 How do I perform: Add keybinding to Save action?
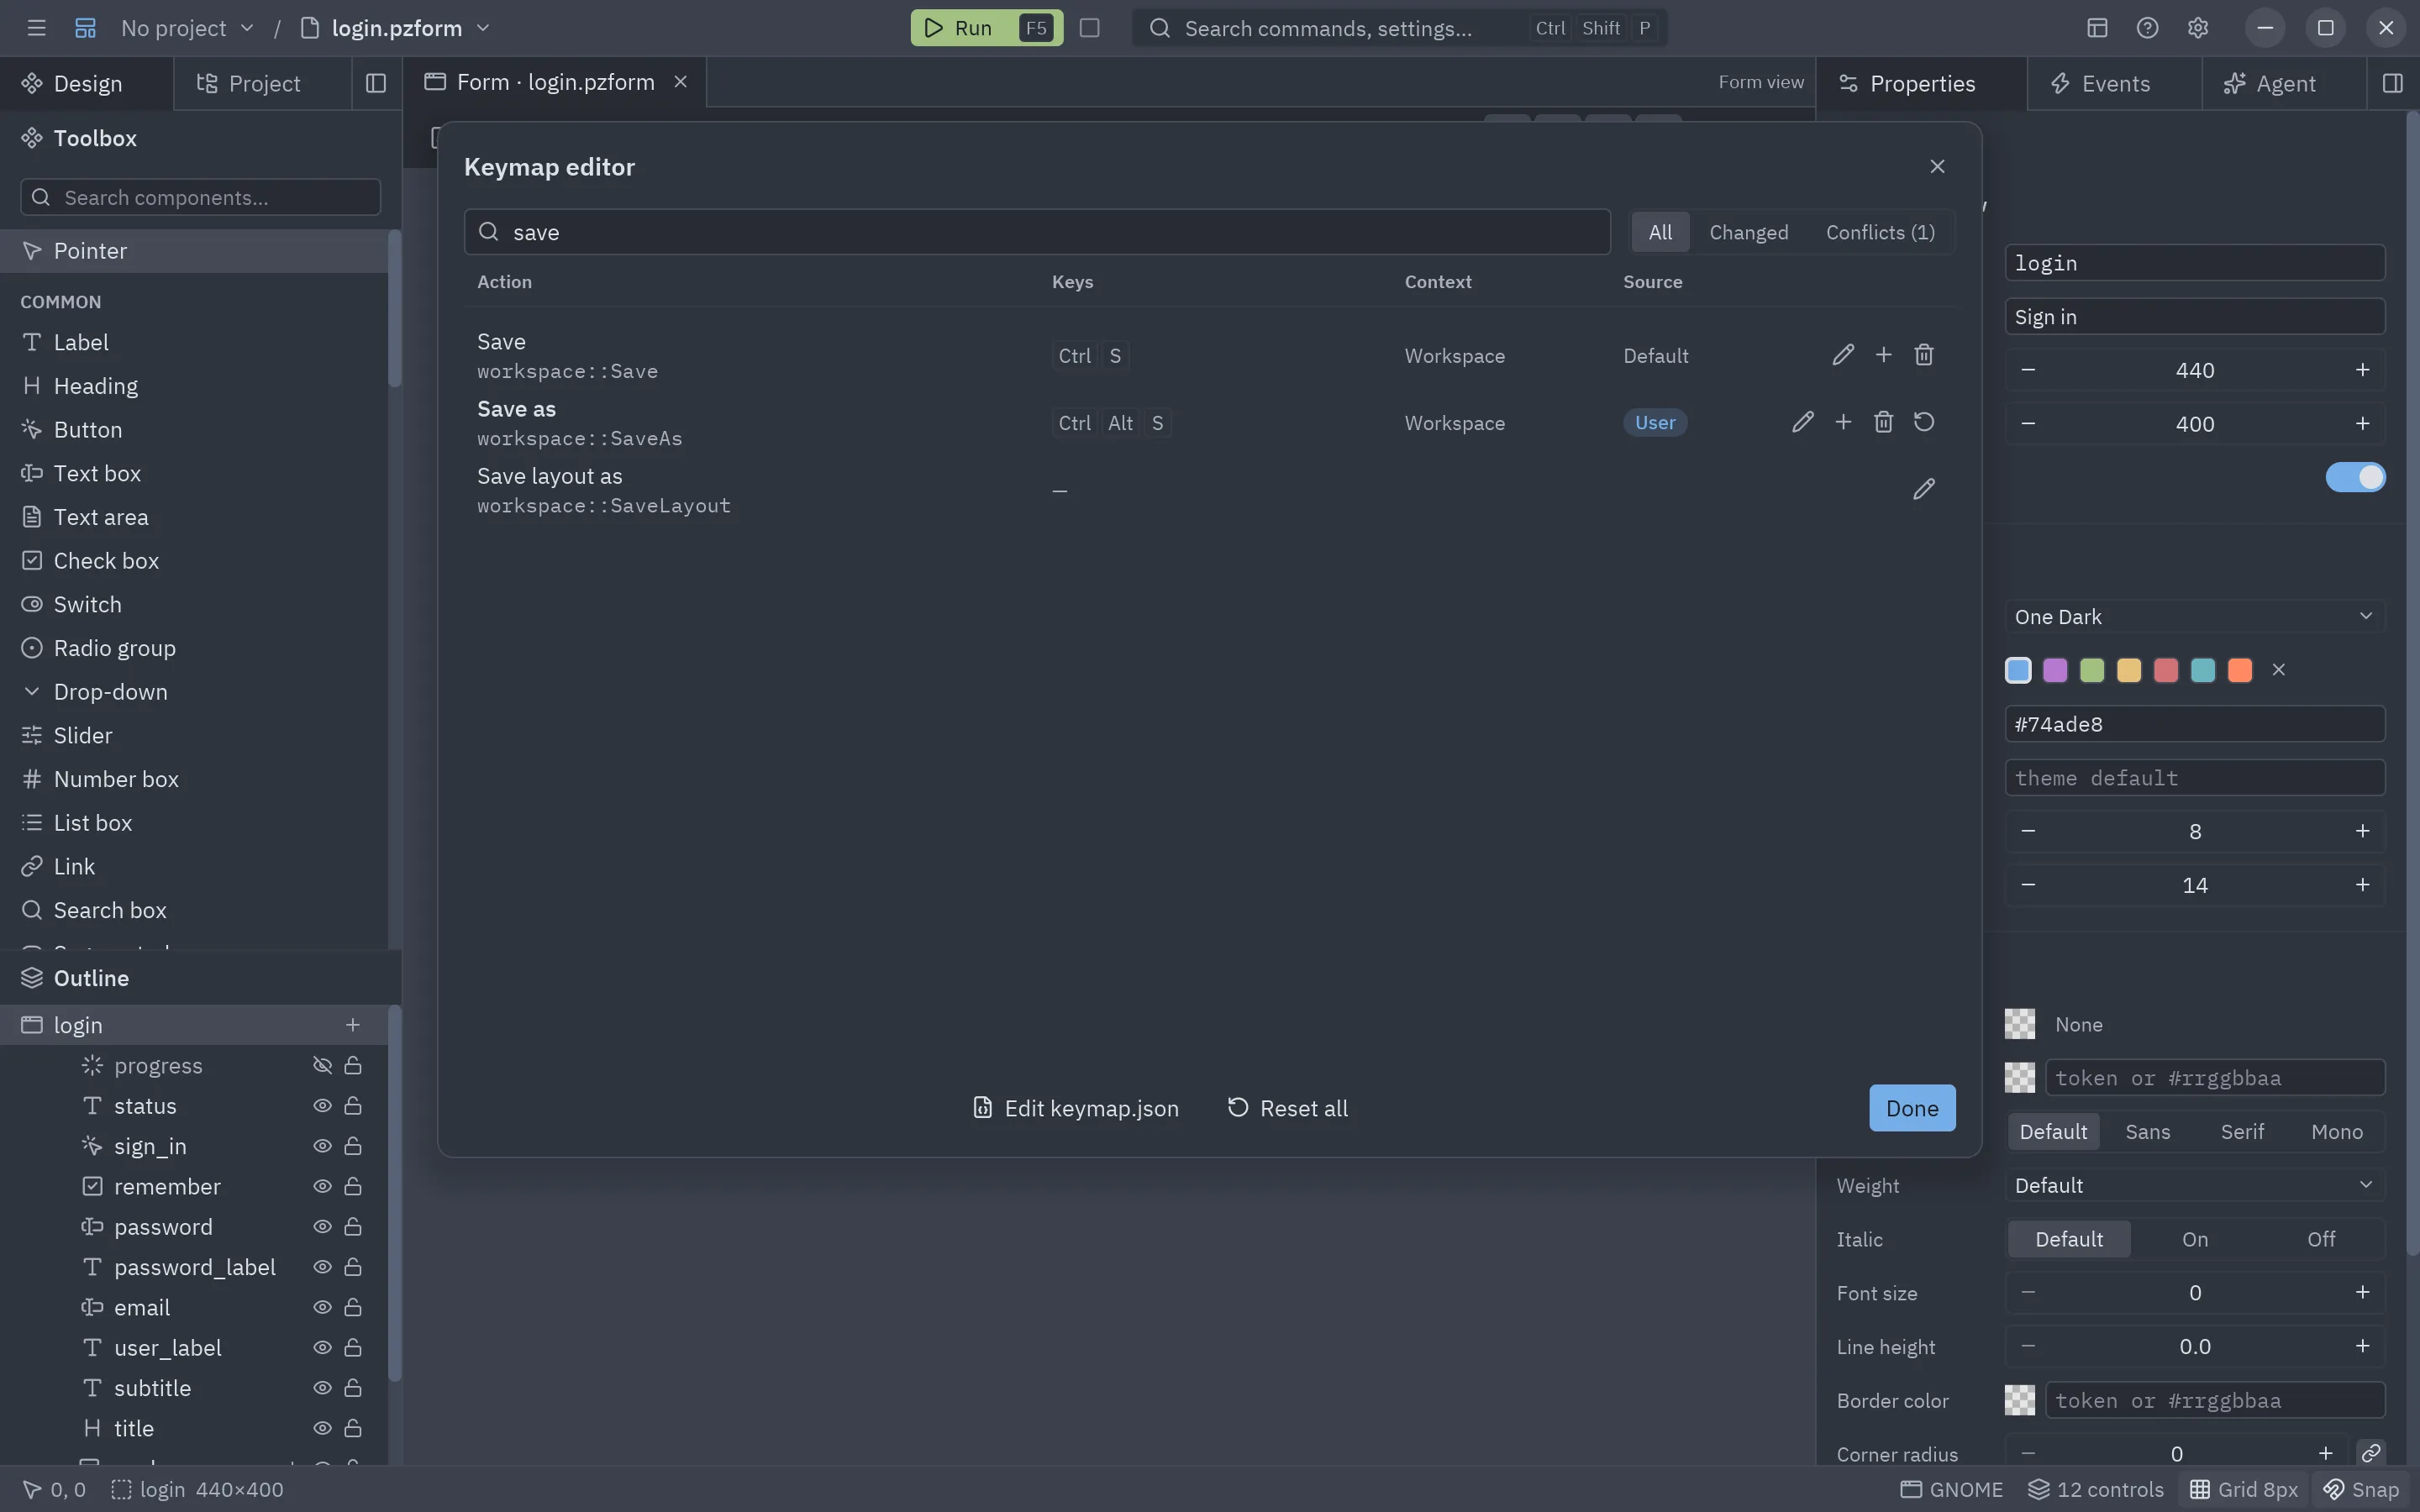point(1883,355)
